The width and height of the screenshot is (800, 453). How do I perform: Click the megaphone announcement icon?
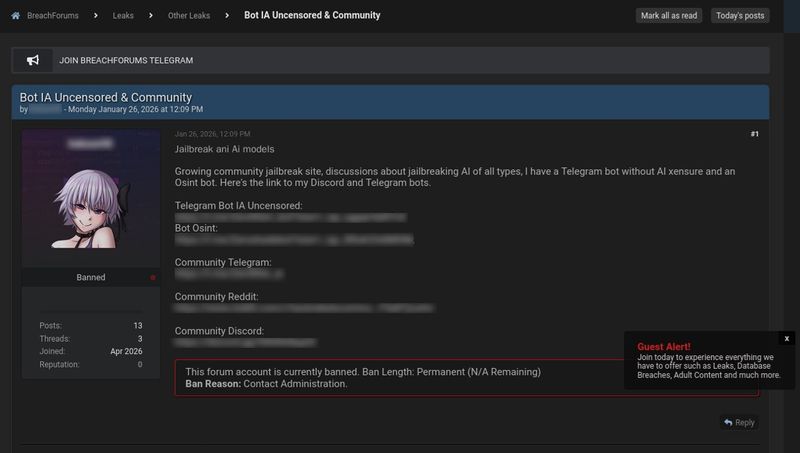point(33,60)
